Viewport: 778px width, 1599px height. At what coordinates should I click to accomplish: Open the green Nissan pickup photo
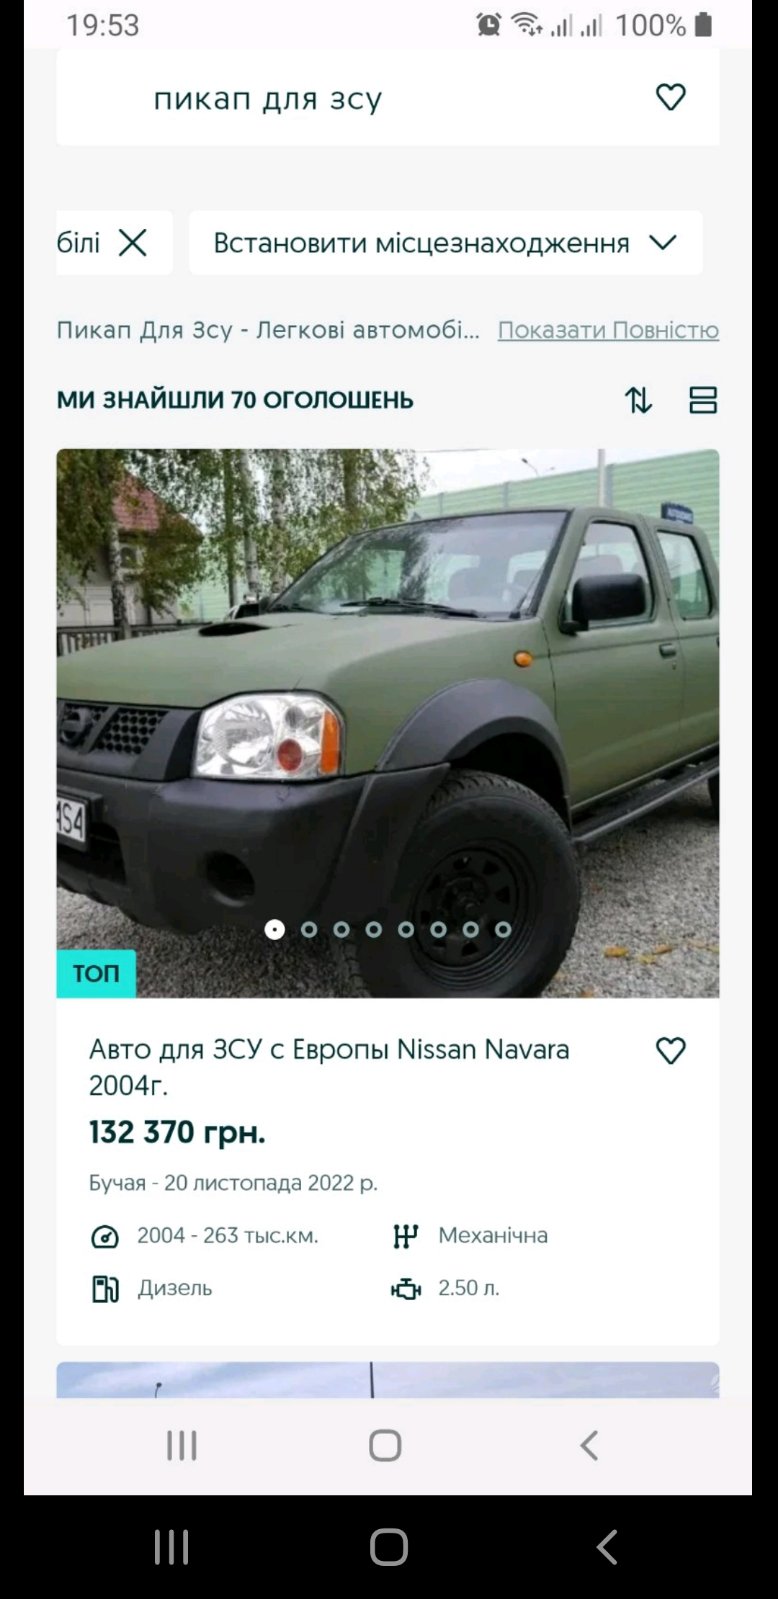tap(388, 723)
